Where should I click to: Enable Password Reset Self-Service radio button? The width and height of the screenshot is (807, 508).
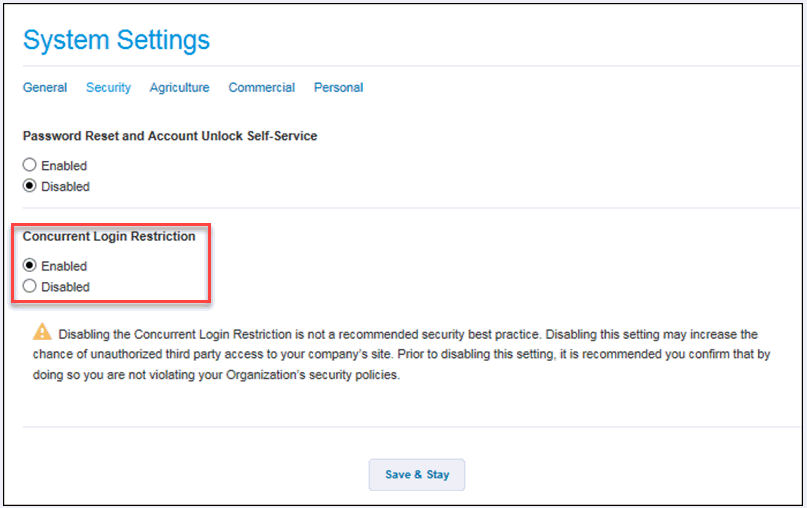(x=30, y=165)
